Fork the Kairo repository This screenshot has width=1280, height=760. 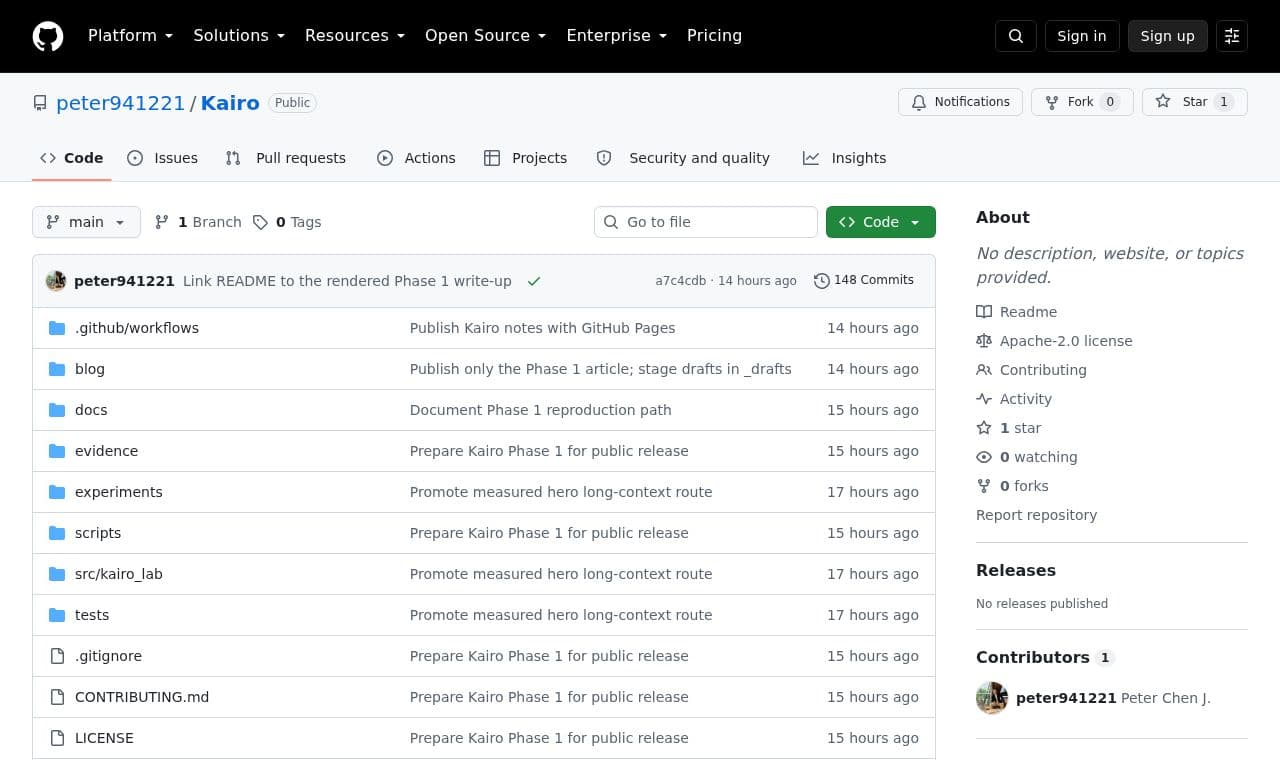point(1082,102)
